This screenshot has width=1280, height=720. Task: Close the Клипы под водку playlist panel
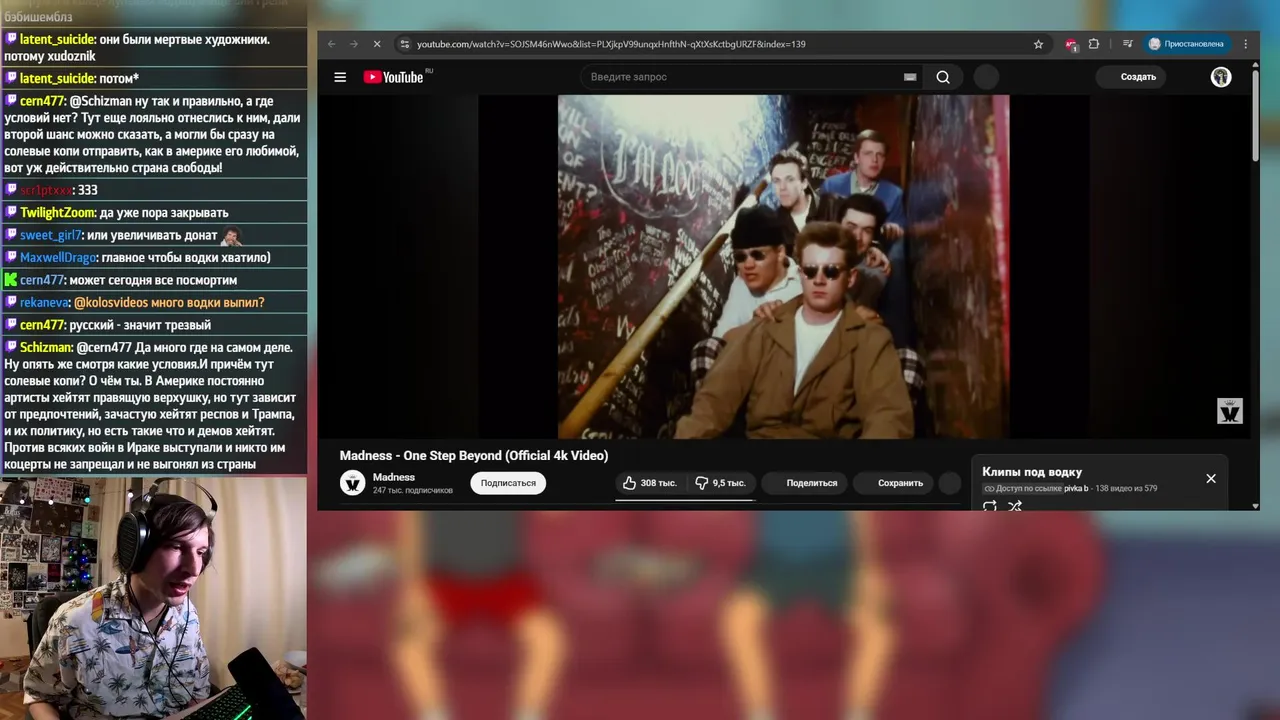1211,479
